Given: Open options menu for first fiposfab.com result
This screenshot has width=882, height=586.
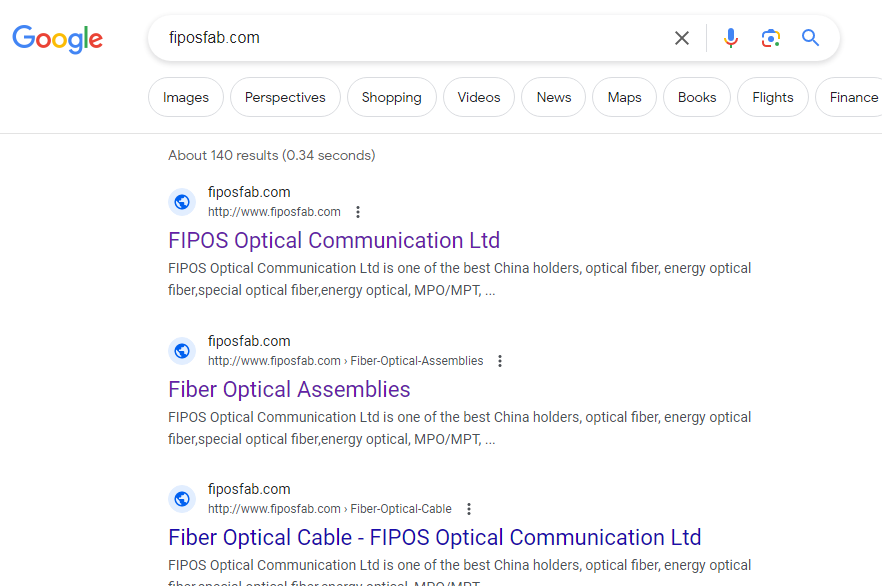Looking at the screenshot, I should (x=358, y=212).
